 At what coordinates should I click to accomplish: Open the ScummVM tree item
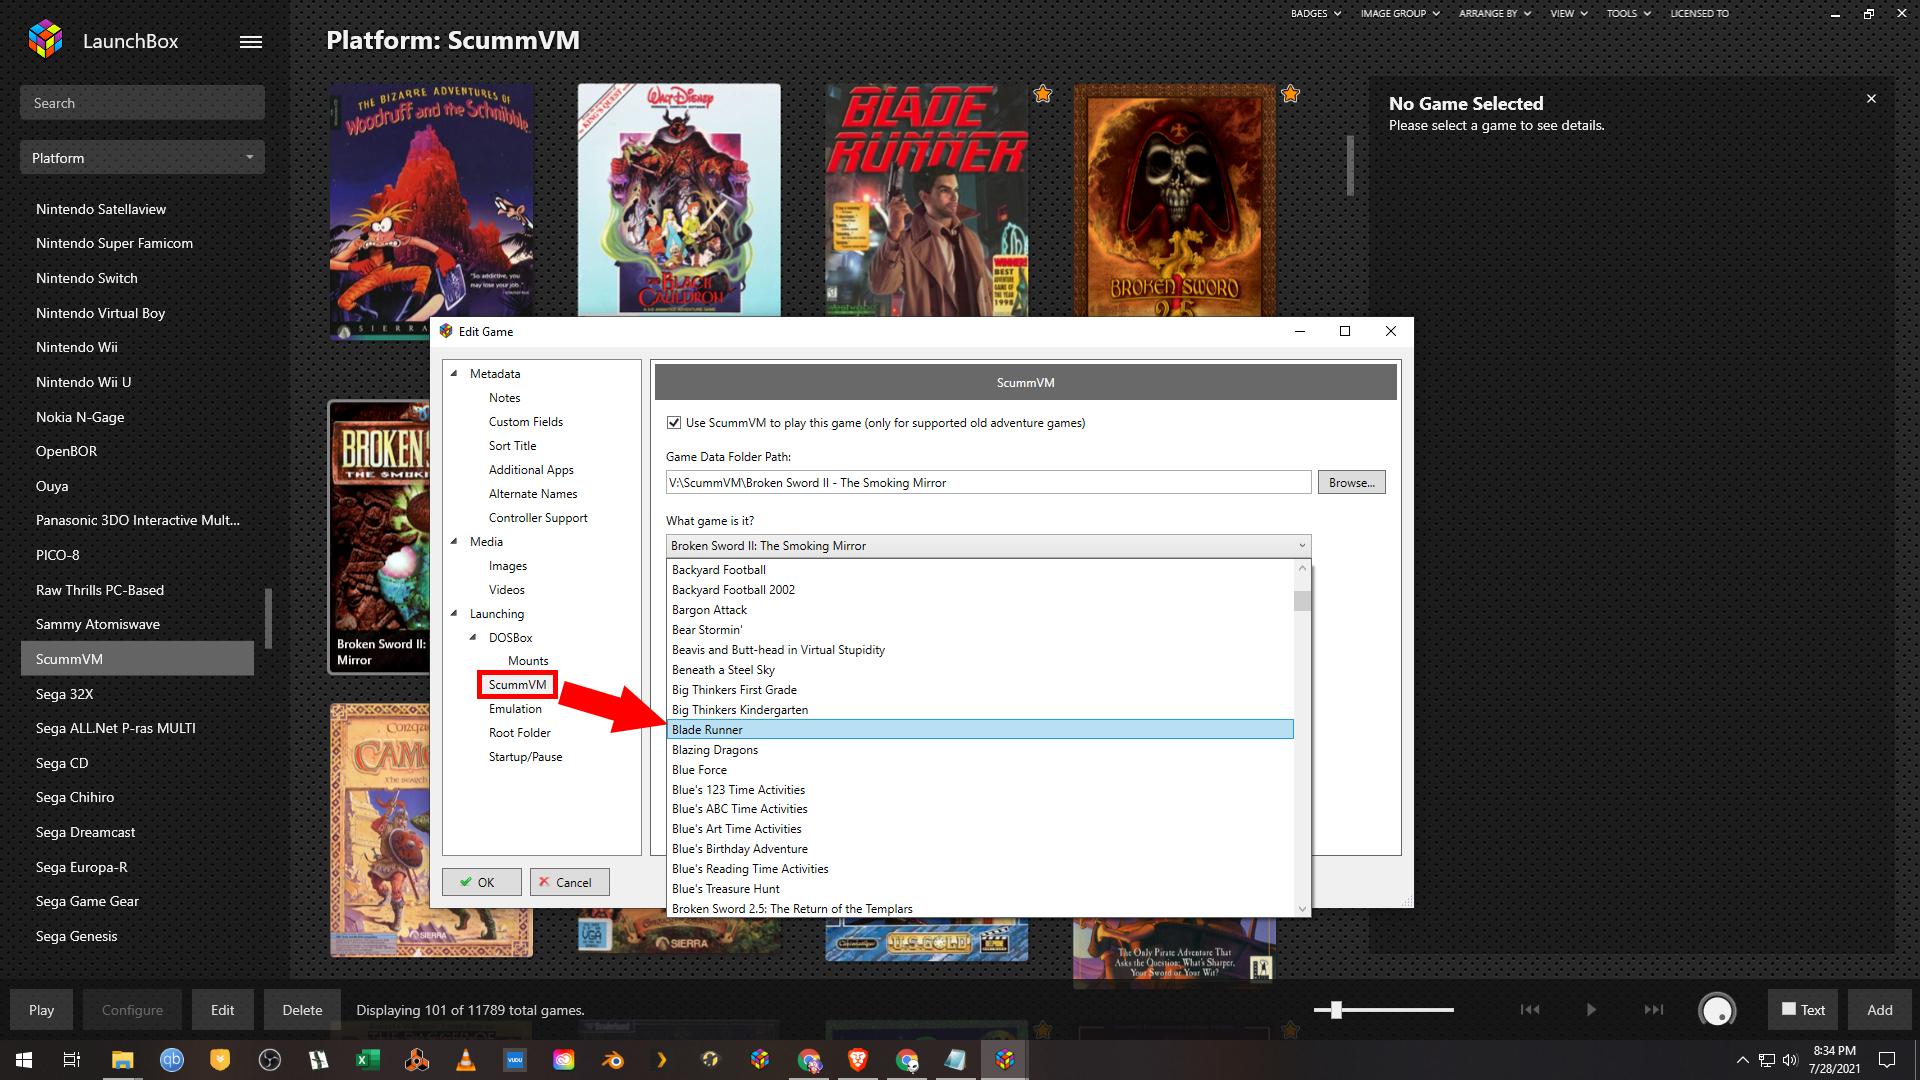(x=517, y=685)
